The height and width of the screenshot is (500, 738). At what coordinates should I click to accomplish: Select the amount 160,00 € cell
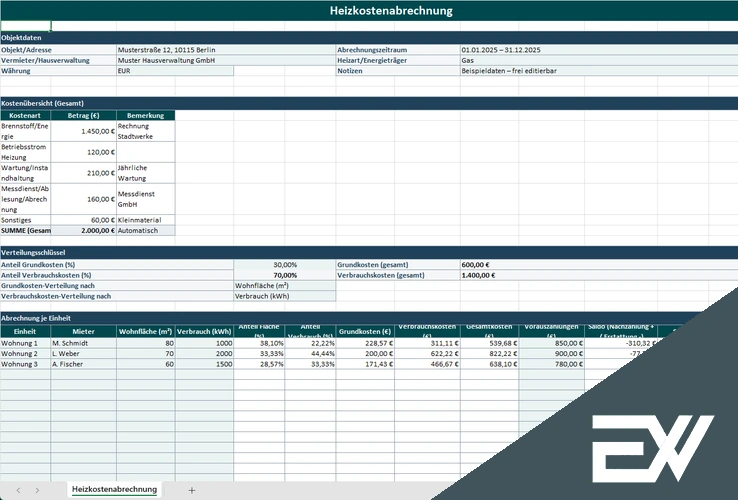pos(83,199)
